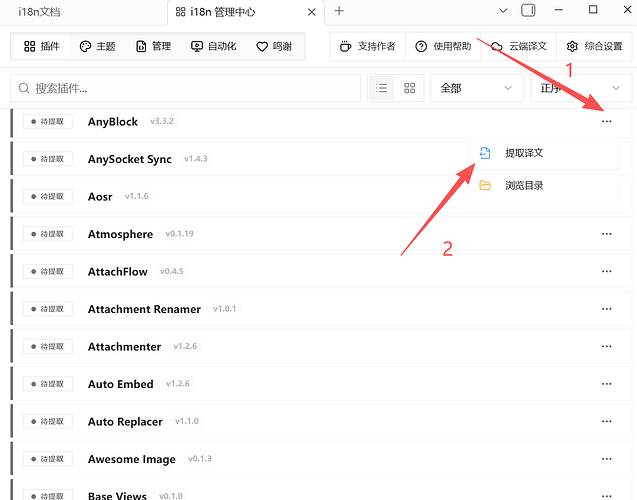Expand the tab list chevron

[503, 11]
